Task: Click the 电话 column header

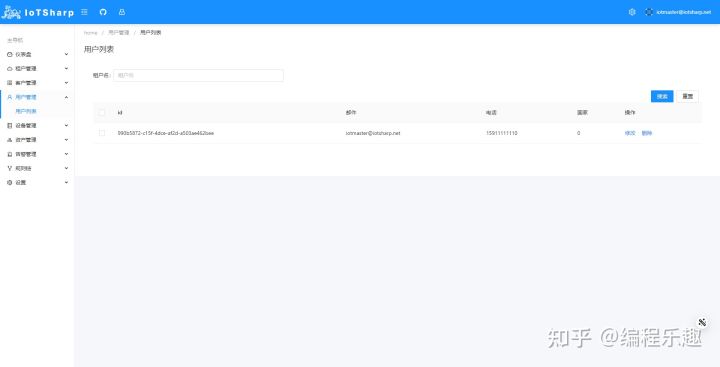Action: pyautogui.click(x=491, y=113)
